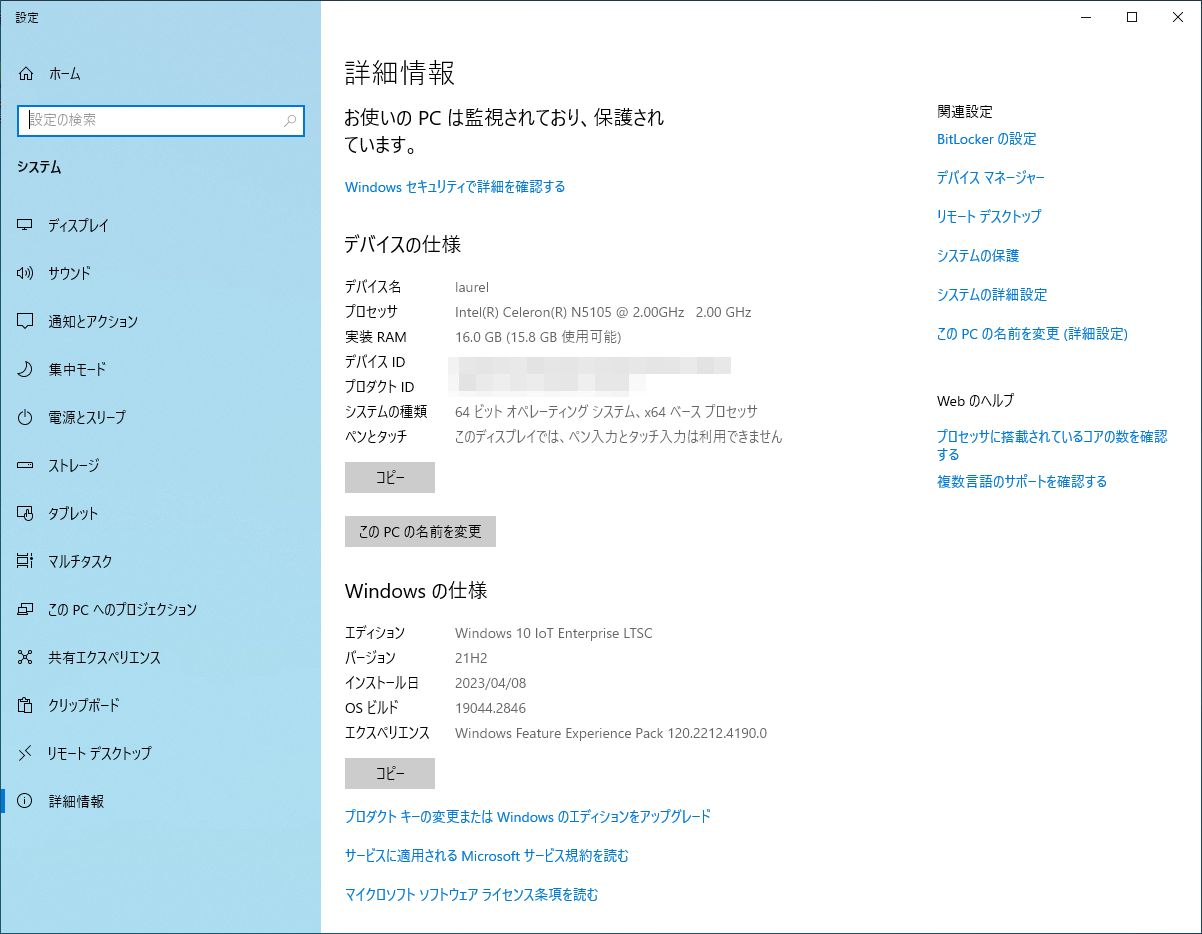Click Windows Feature Experience Pack value
1202x934 pixels.
(611, 733)
